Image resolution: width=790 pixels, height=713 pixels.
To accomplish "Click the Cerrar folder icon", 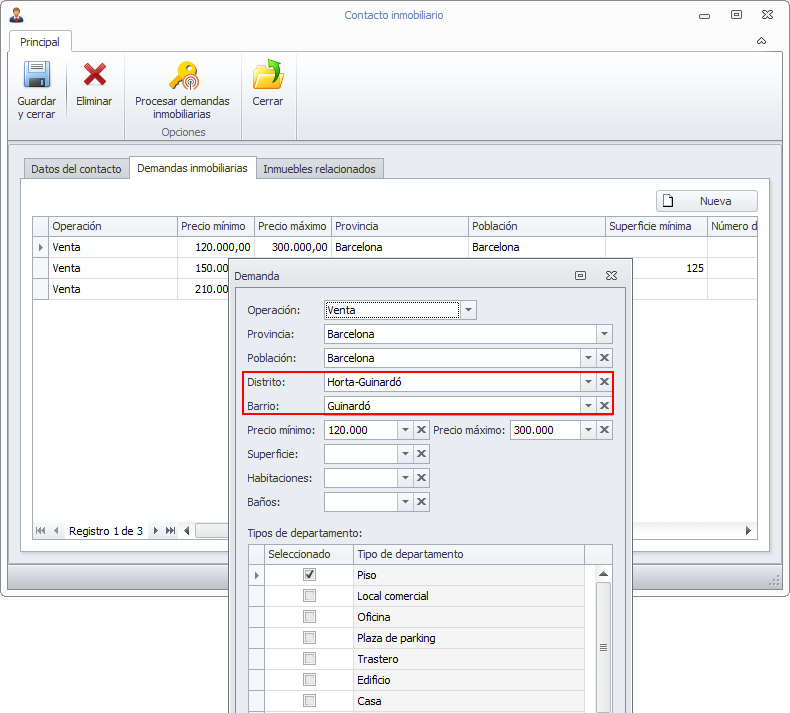I will pyautogui.click(x=268, y=74).
